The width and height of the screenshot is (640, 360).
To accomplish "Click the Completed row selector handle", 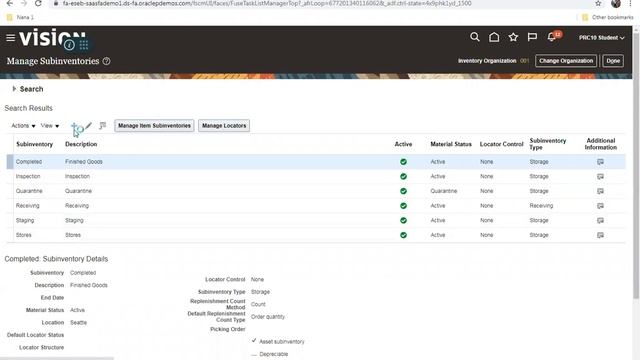I will click(10, 162).
